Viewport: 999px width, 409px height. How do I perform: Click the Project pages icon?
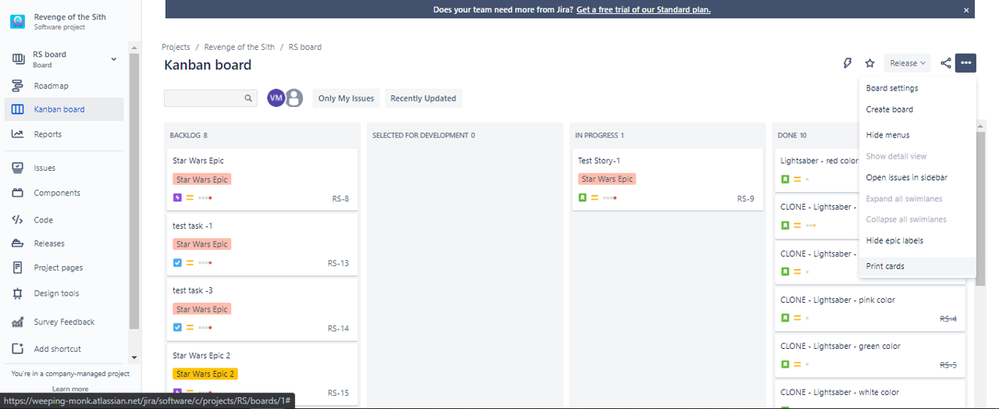18,268
